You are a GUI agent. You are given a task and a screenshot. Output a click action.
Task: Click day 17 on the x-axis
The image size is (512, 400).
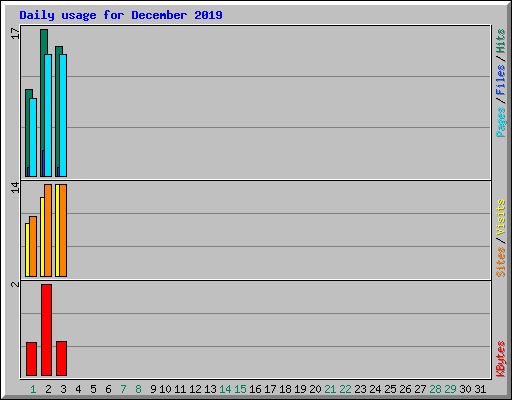[x=270, y=389]
